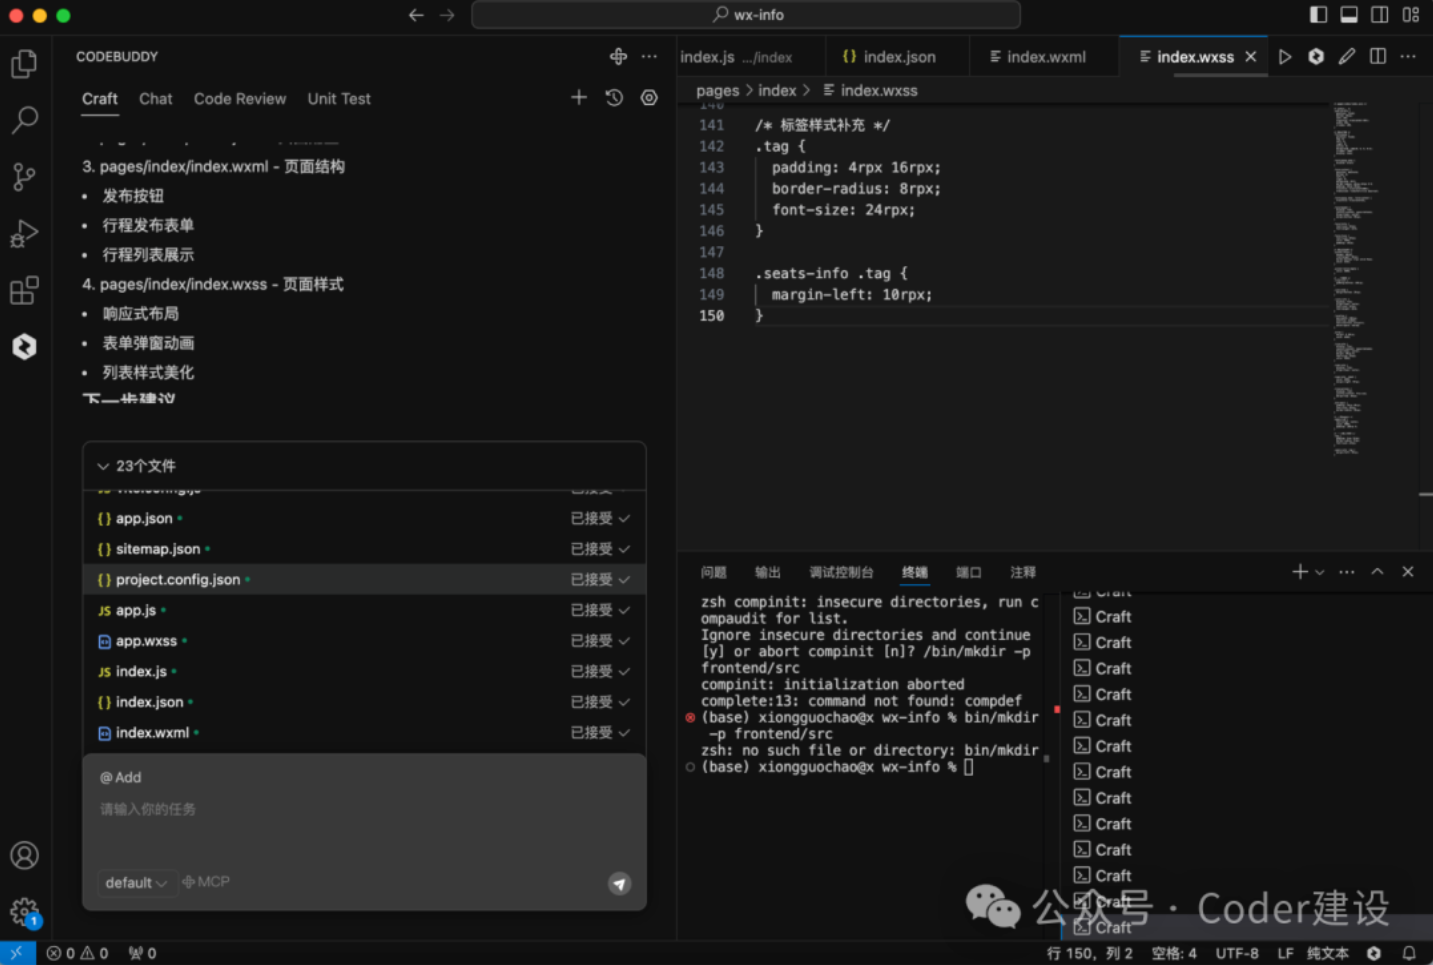Screen dimensions: 1433x965
Task: Click 行 150, 列 2 cursor position
Action: click(1090, 953)
